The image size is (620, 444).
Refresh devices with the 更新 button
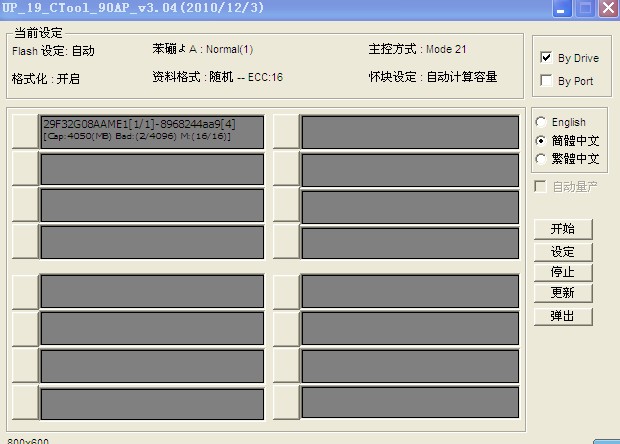point(563,293)
